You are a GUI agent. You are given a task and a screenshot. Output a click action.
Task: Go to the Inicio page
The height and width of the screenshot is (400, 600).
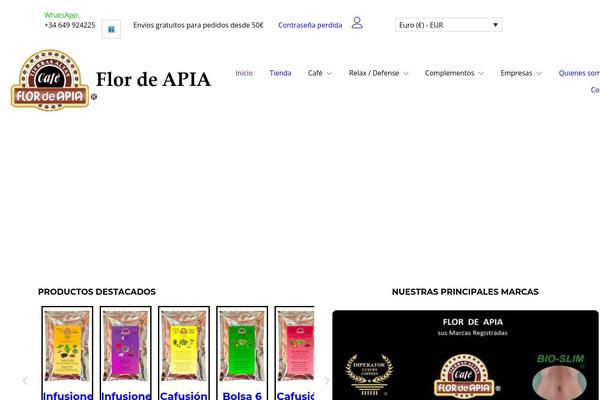[244, 73]
